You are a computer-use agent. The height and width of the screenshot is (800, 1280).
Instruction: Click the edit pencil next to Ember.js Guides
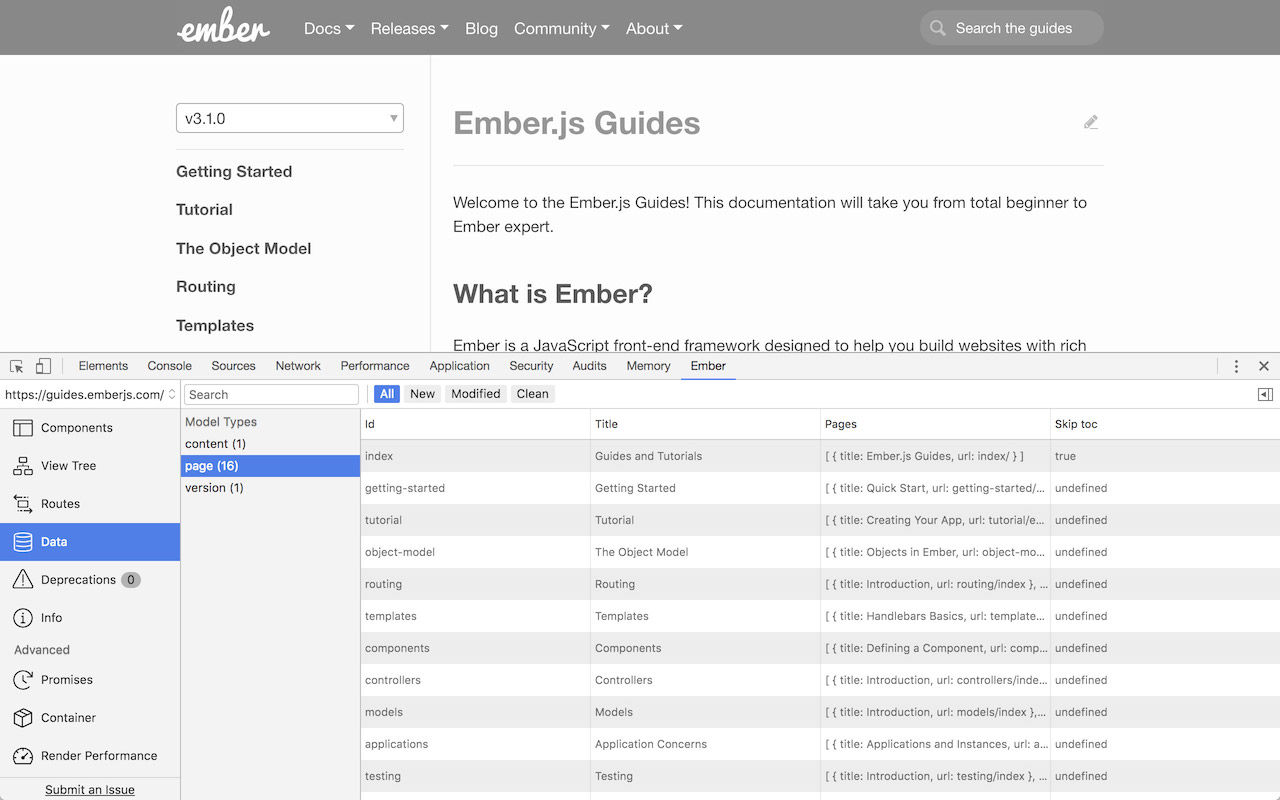click(1091, 121)
